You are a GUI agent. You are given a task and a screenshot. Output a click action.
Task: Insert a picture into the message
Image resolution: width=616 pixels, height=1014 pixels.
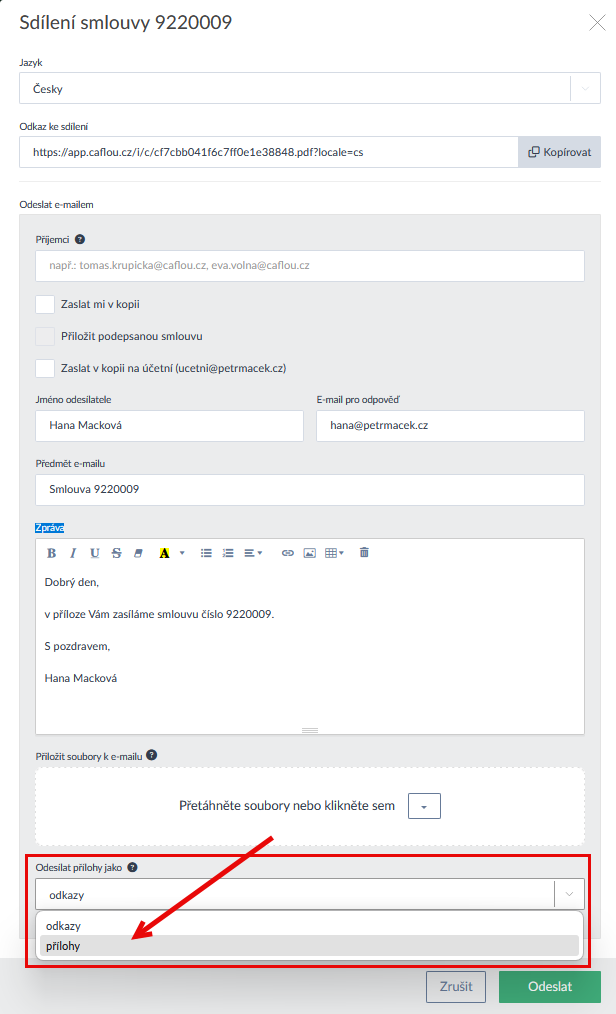310,553
